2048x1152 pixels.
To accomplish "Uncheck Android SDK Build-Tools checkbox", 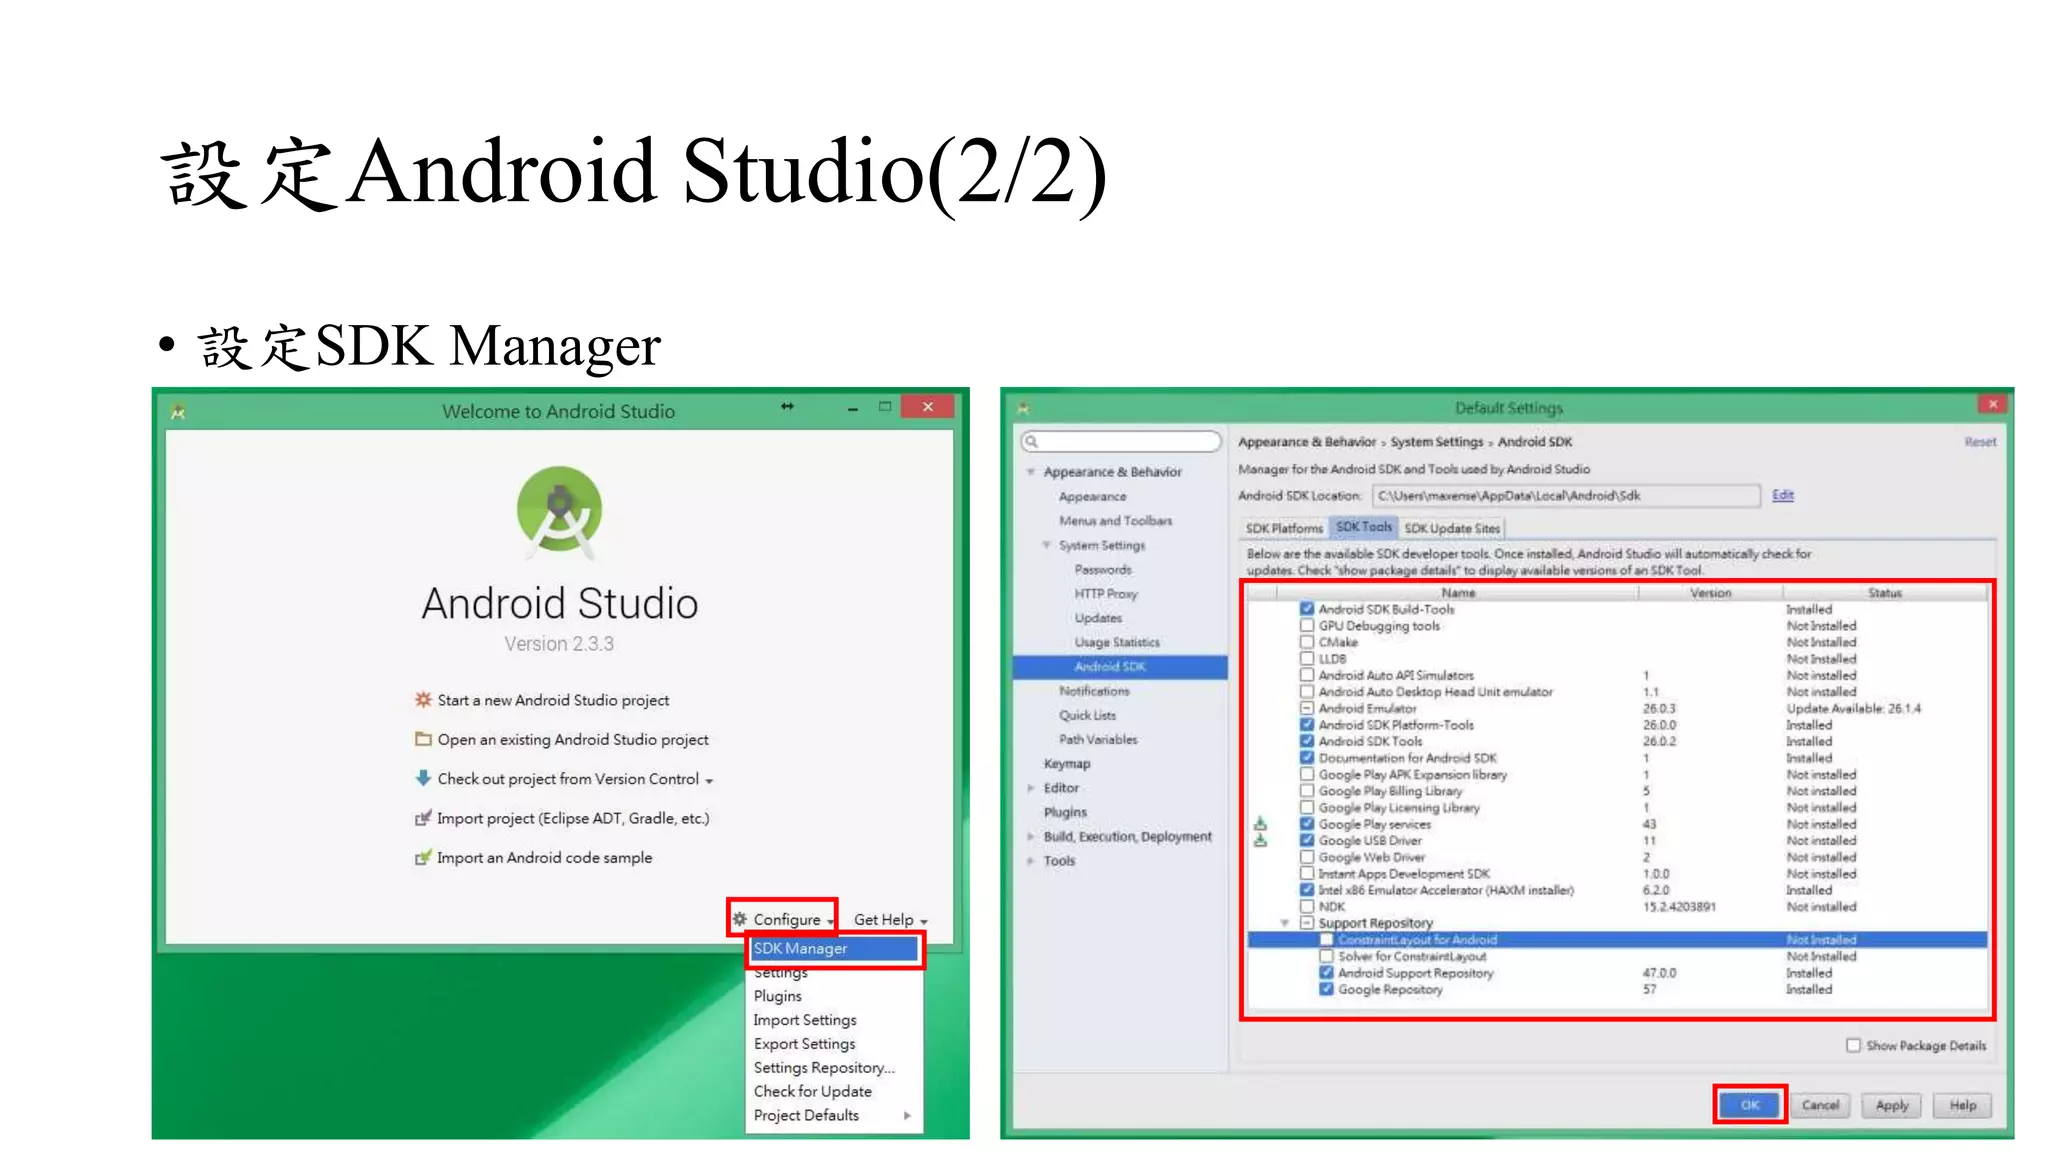I will tap(1307, 608).
